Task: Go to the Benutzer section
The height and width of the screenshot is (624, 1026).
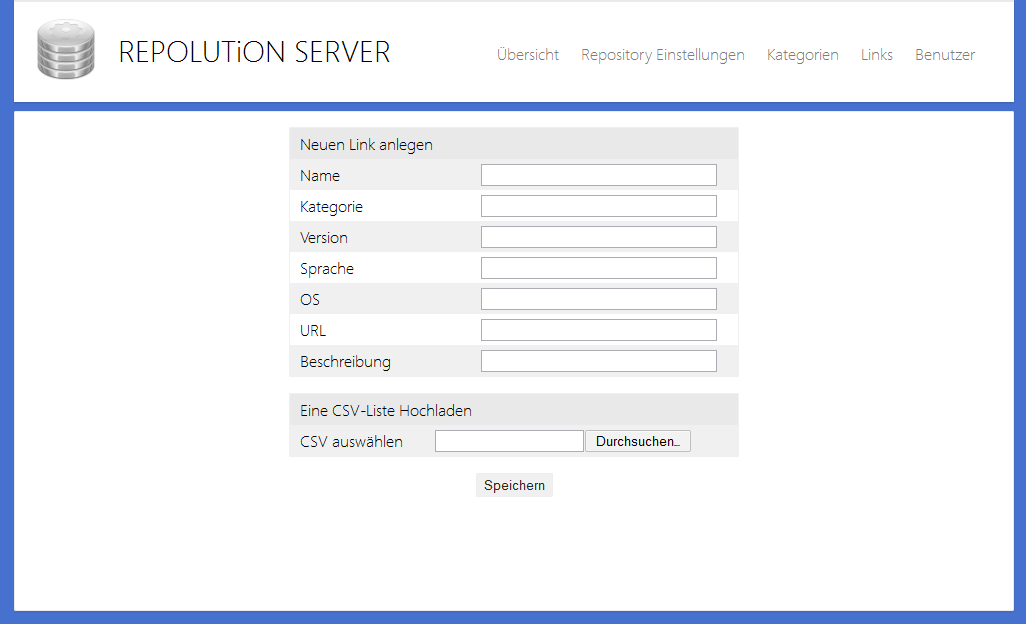Action: [944, 55]
